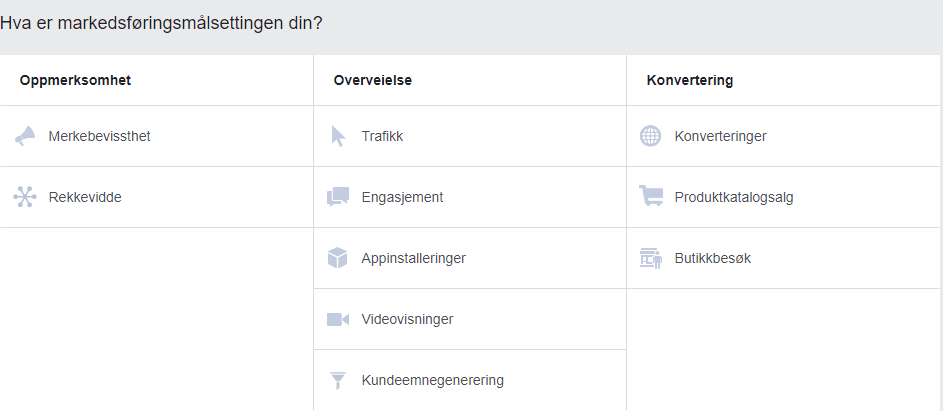
Task: Click the cursor arrow icon for Trafikk
Action: 338,136
